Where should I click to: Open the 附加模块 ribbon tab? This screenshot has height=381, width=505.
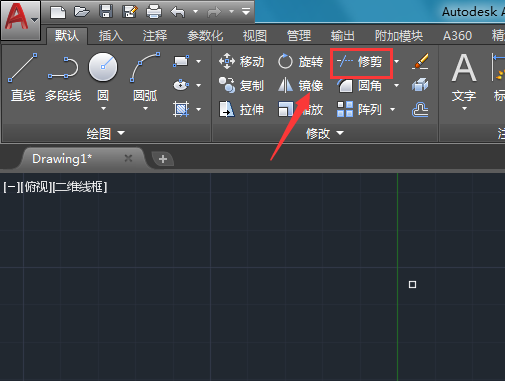point(399,35)
